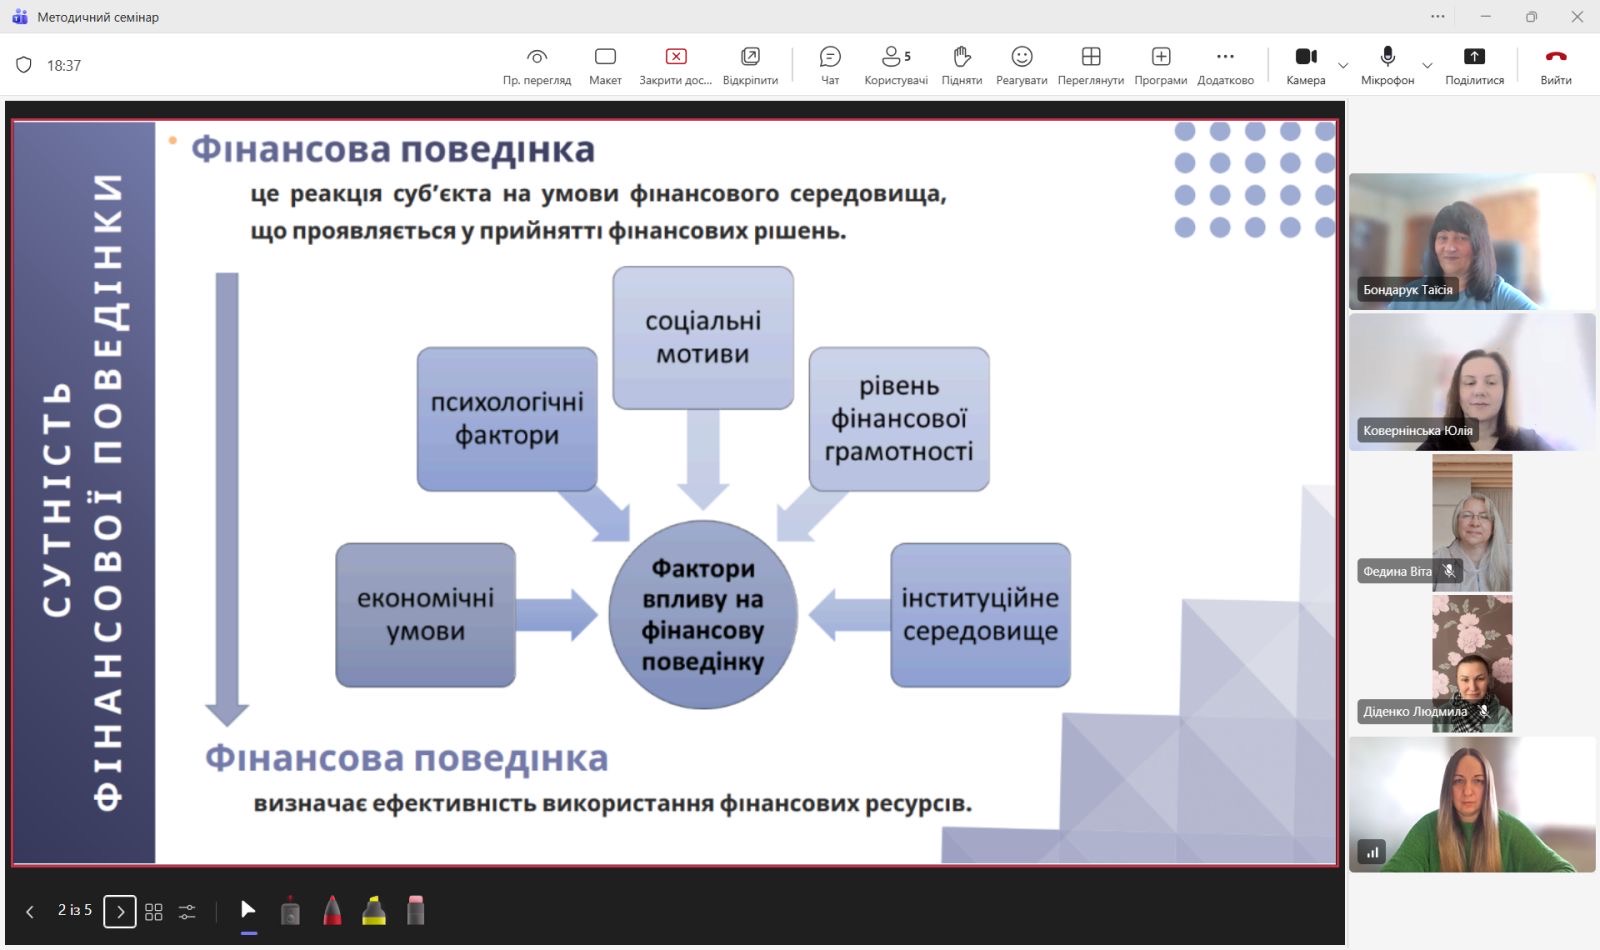Open the Макет layout menu

tap(605, 65)
